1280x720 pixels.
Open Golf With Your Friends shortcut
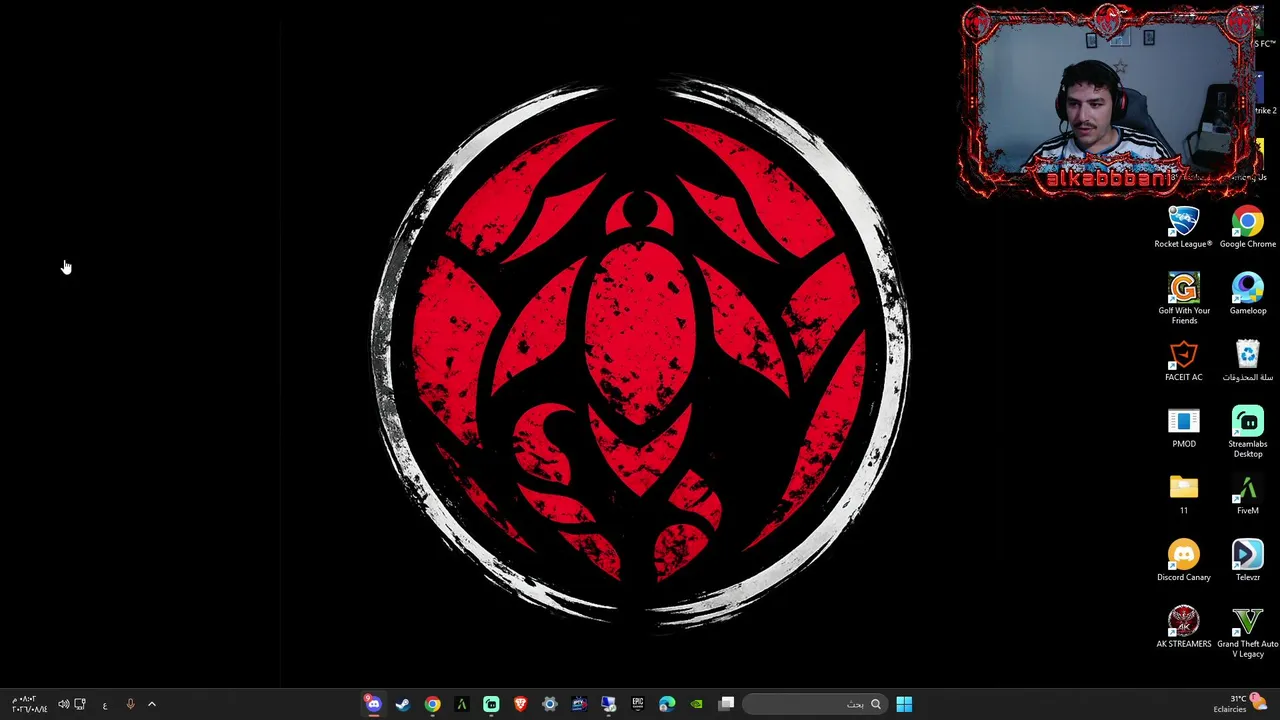pyautogui.click(x=1183, y=298)
